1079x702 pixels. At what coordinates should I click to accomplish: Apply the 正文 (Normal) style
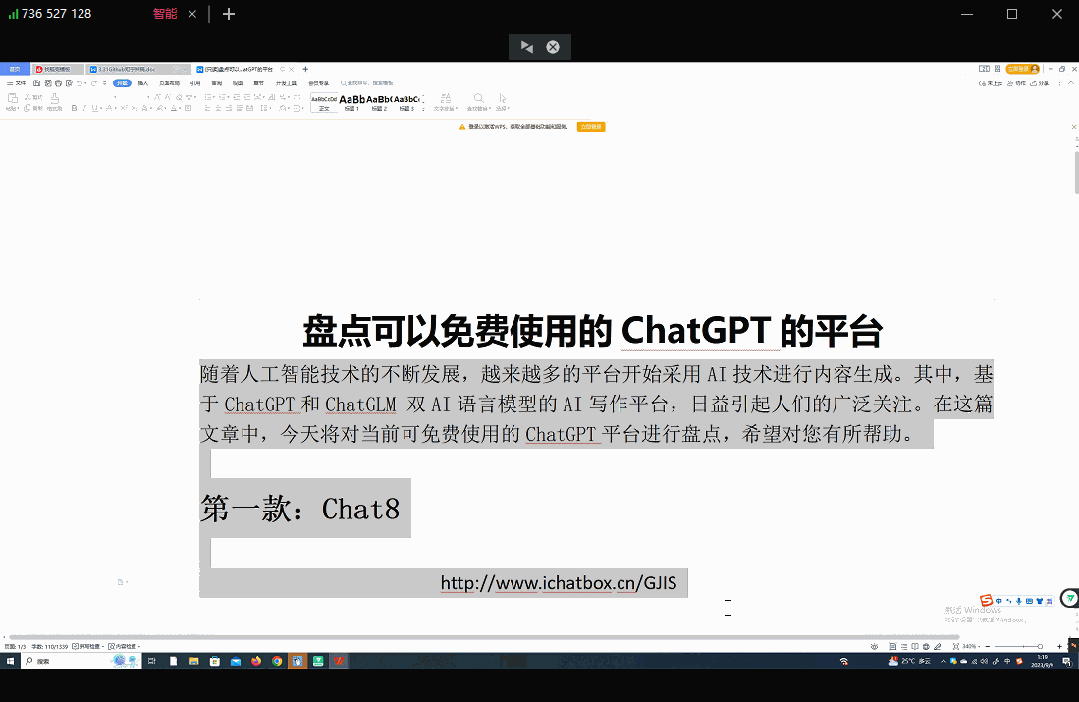tap(324, 102)
